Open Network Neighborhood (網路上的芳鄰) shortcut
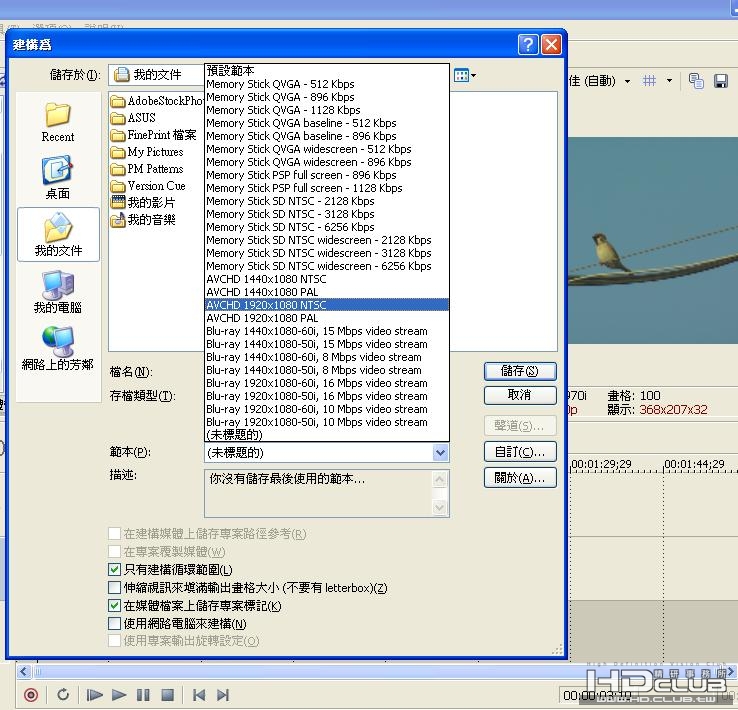This screenshot has height=710, width=738. tap(58, 349)
